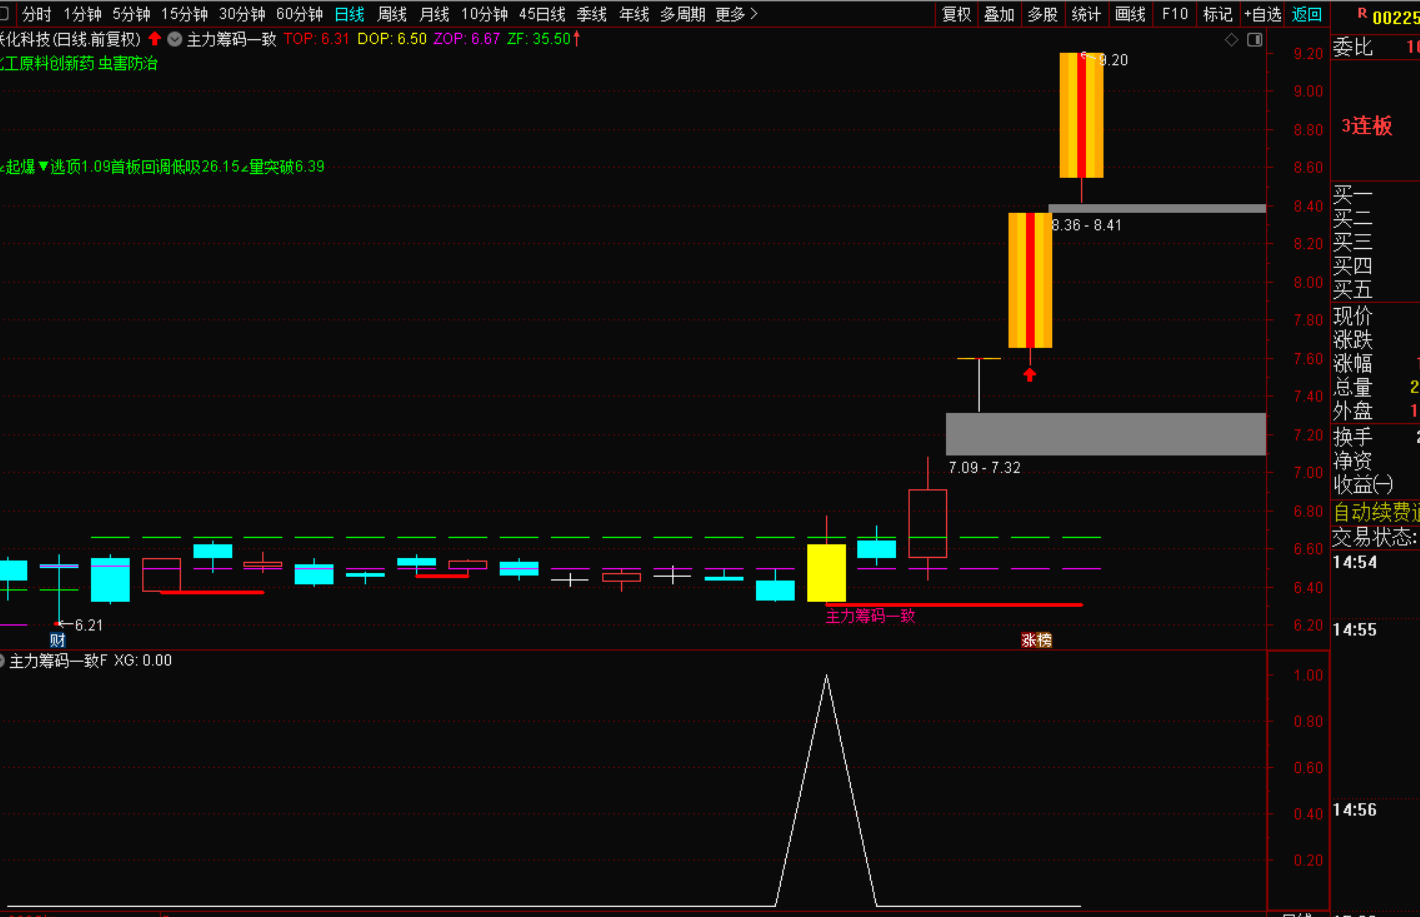This screenshot has height=917, width=1420.
Task: Click the 涨榜 marker badge on chart
Action: 1036,640
